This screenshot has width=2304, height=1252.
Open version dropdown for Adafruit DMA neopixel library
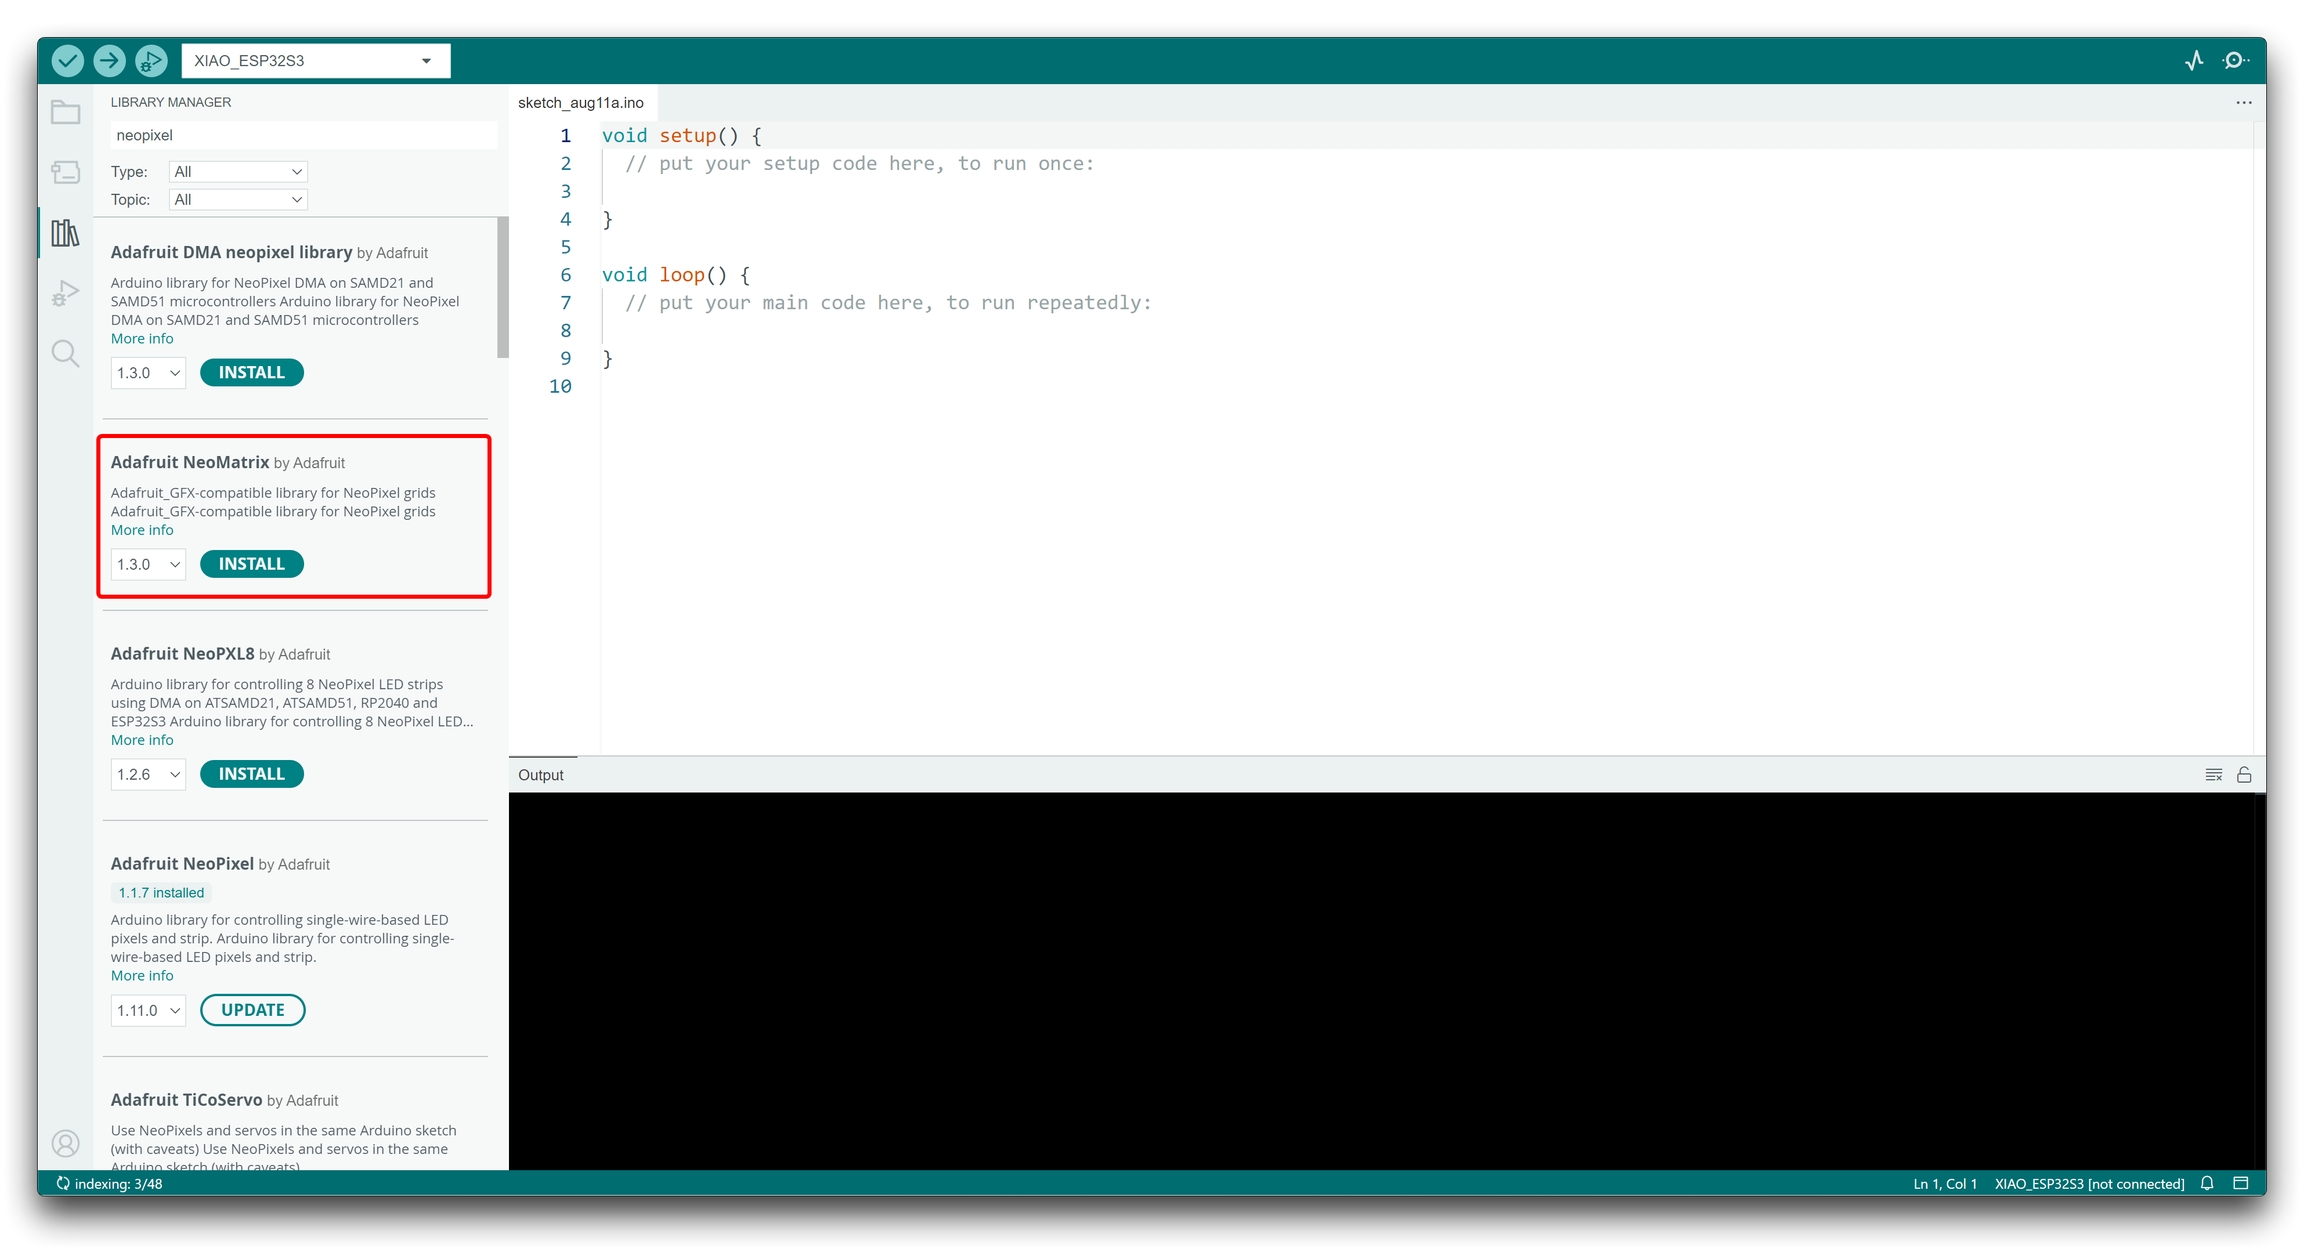point(148,373)
